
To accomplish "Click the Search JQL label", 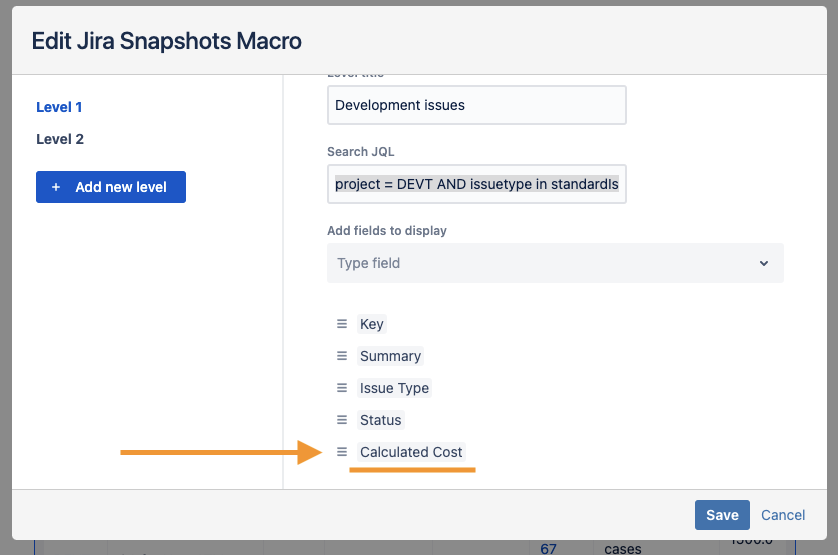I will (361, 152).
